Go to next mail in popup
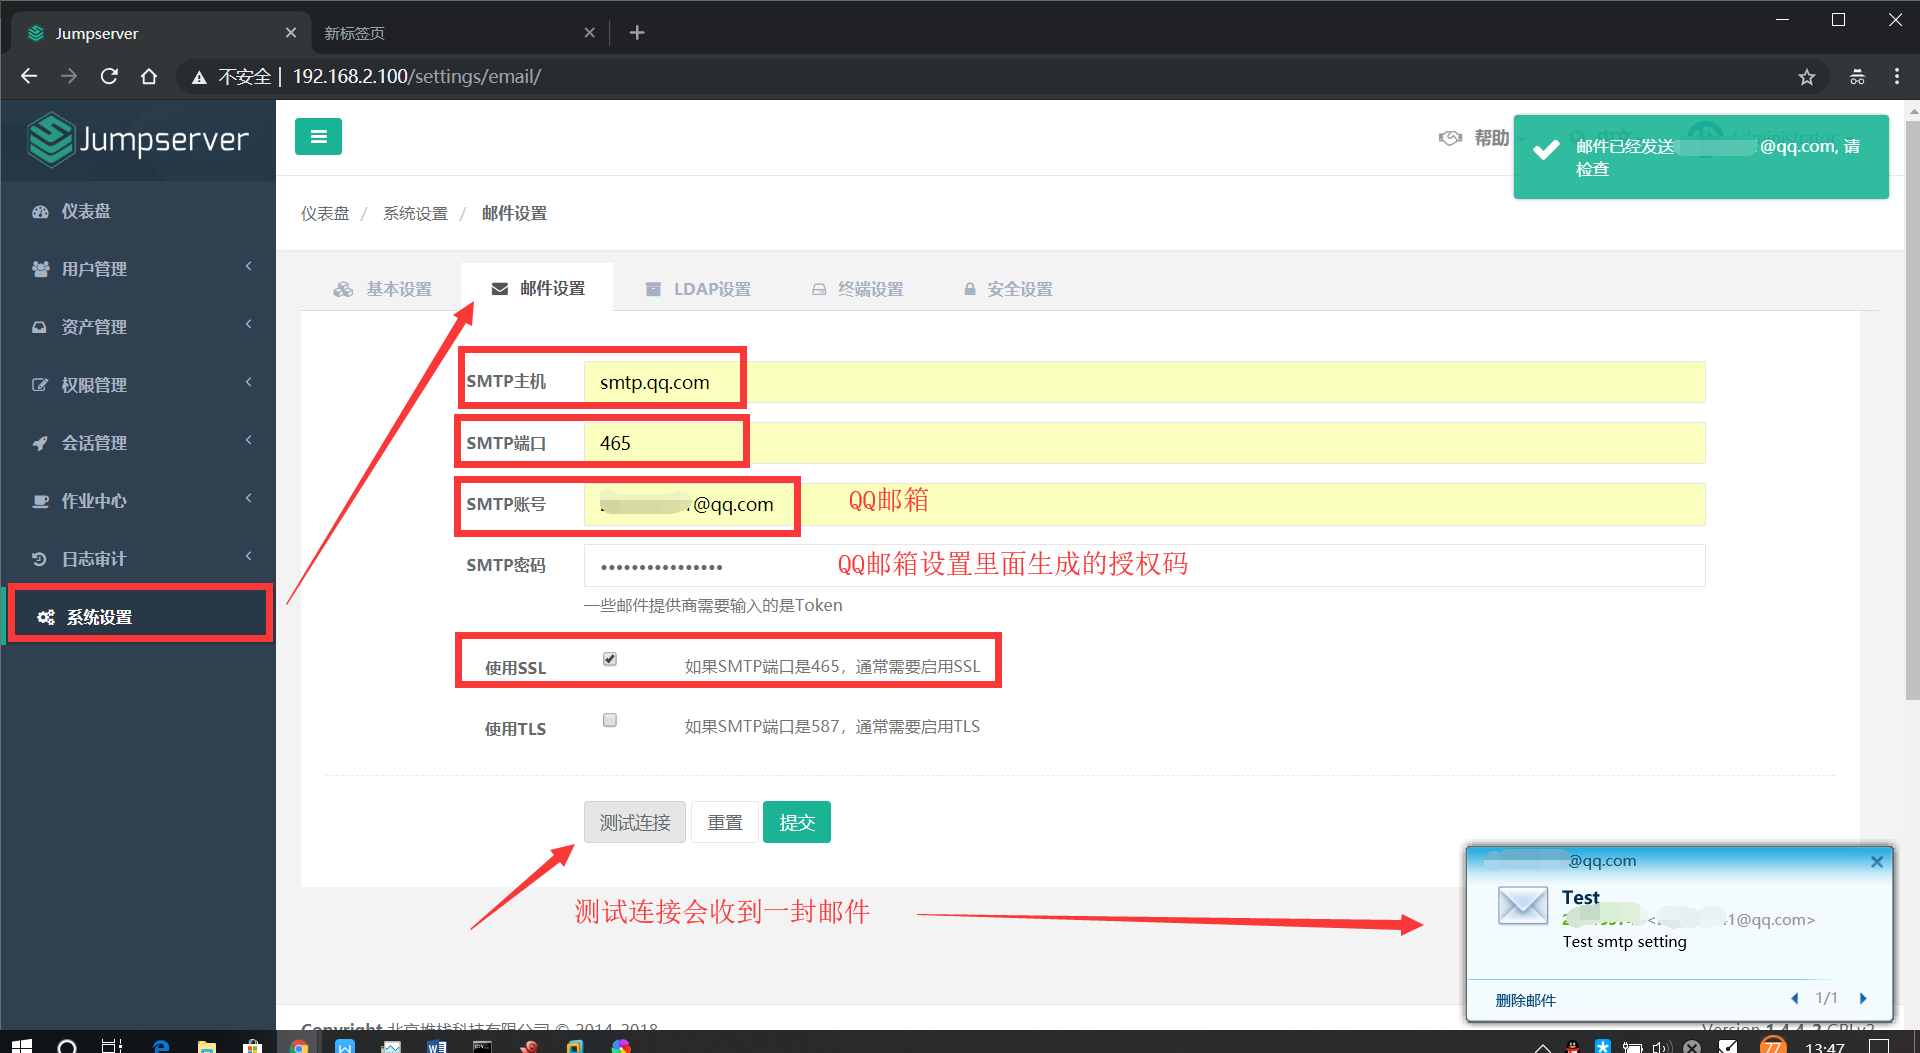 1863,998
